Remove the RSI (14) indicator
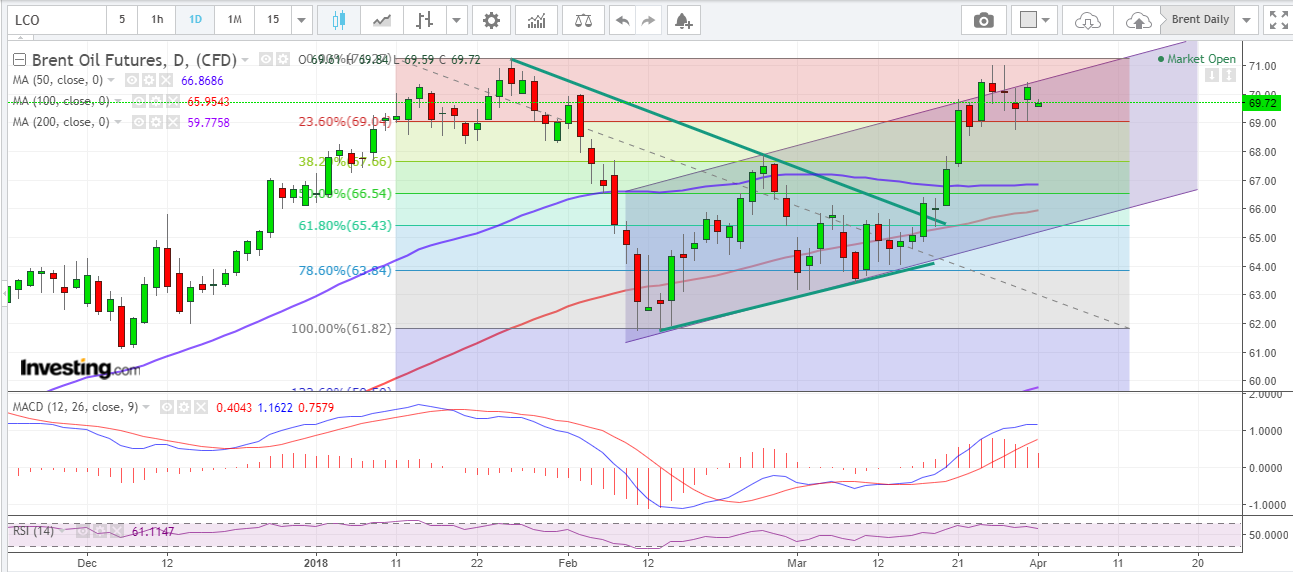 117,531
